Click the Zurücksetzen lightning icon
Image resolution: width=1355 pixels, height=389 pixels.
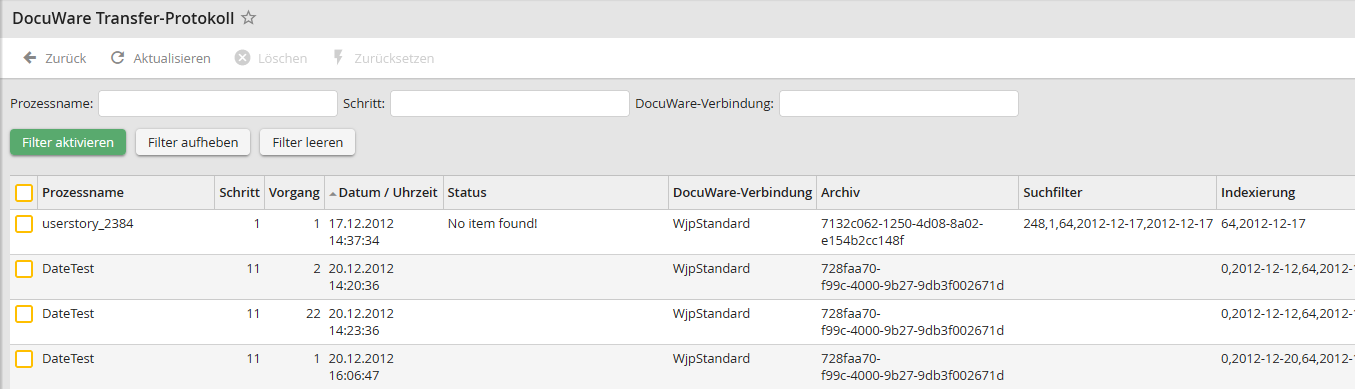coord(338,58)
